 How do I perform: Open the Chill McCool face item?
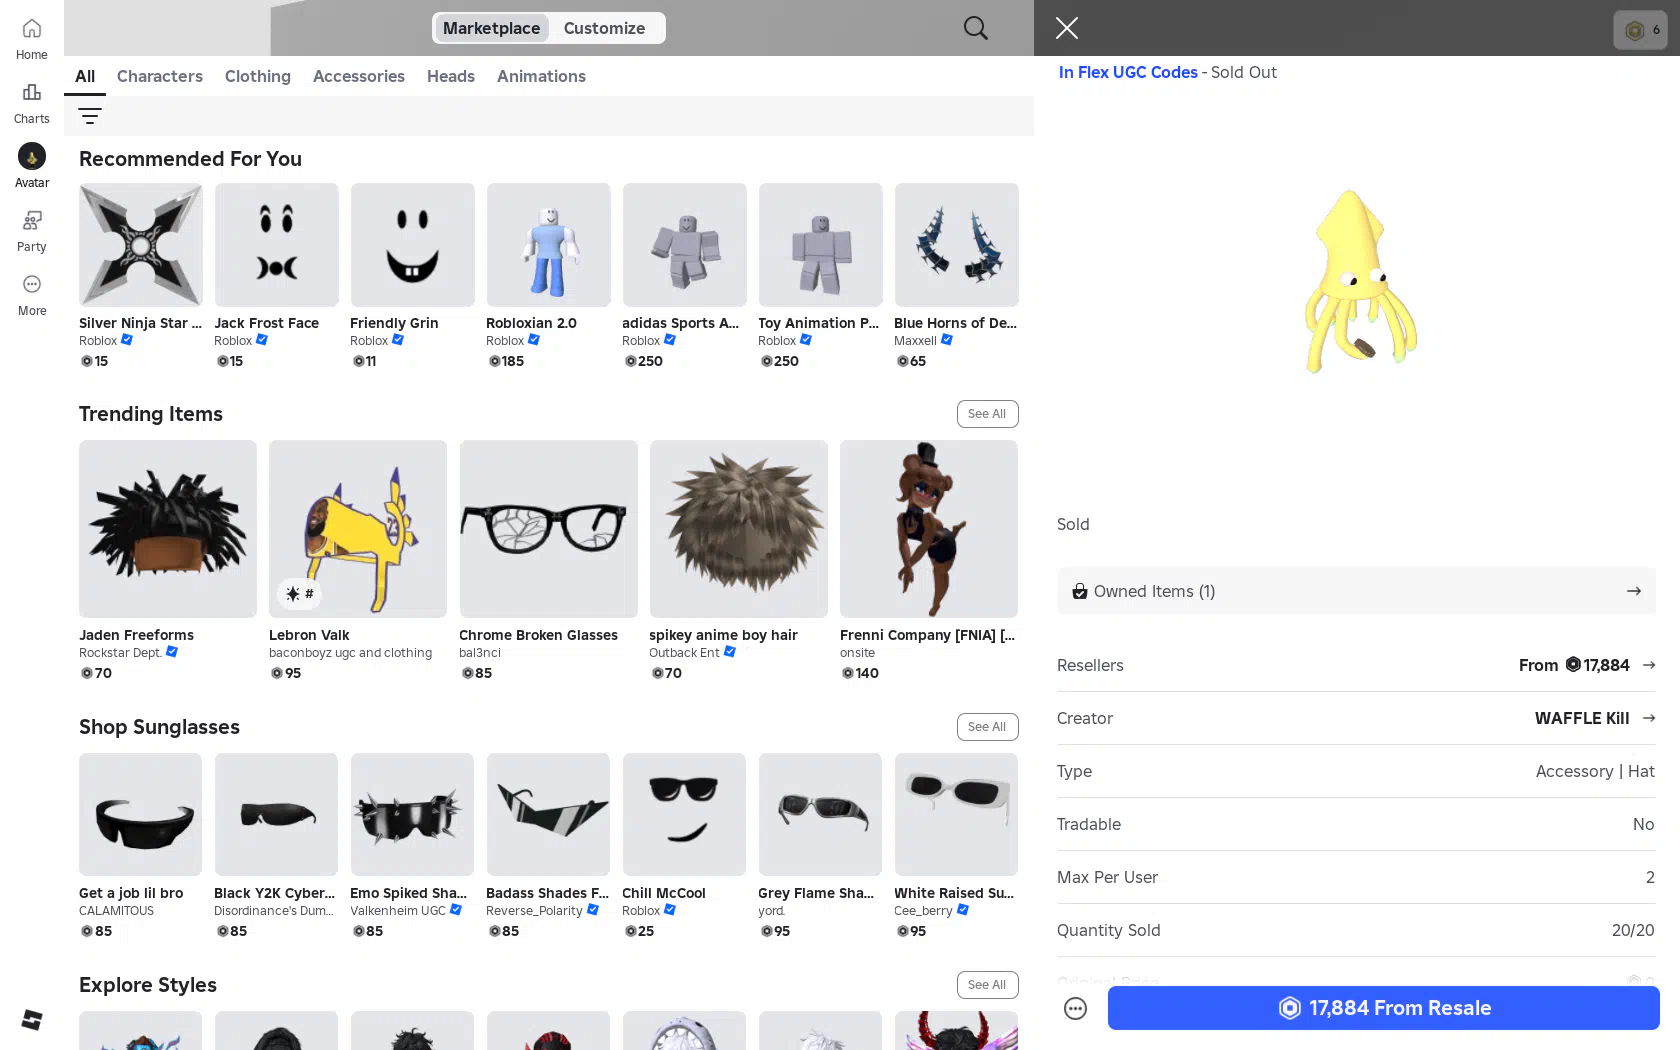685,815
